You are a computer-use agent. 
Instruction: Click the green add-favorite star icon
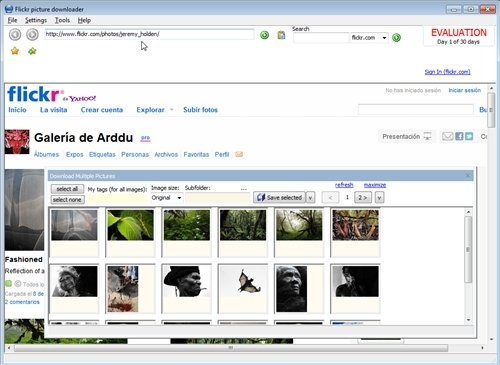pyautogui.click(x=32, y=51)
